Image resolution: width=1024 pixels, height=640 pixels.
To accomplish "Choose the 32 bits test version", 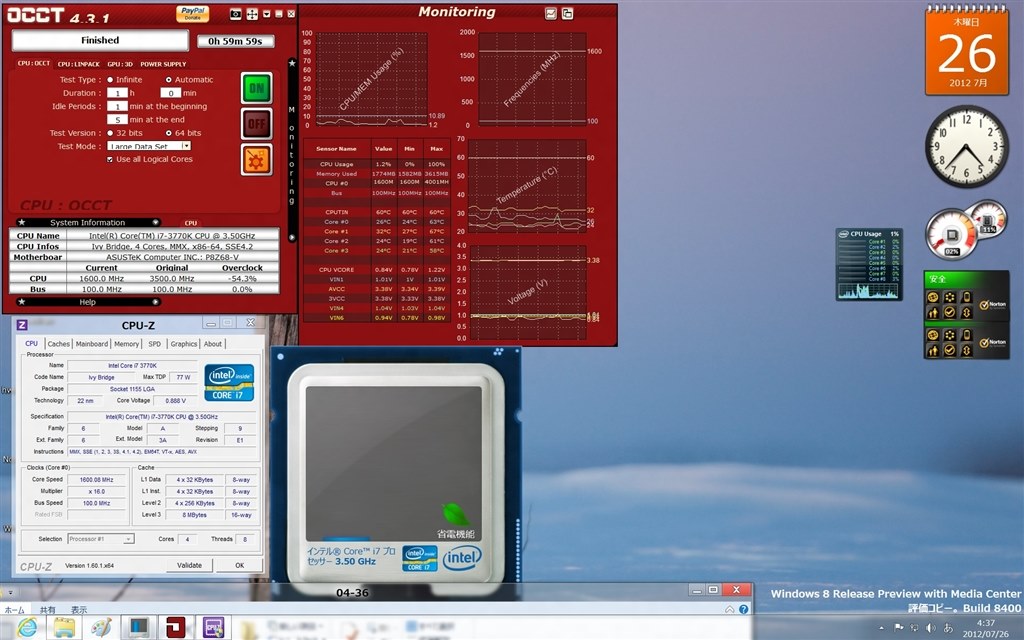I will [110, 133].
